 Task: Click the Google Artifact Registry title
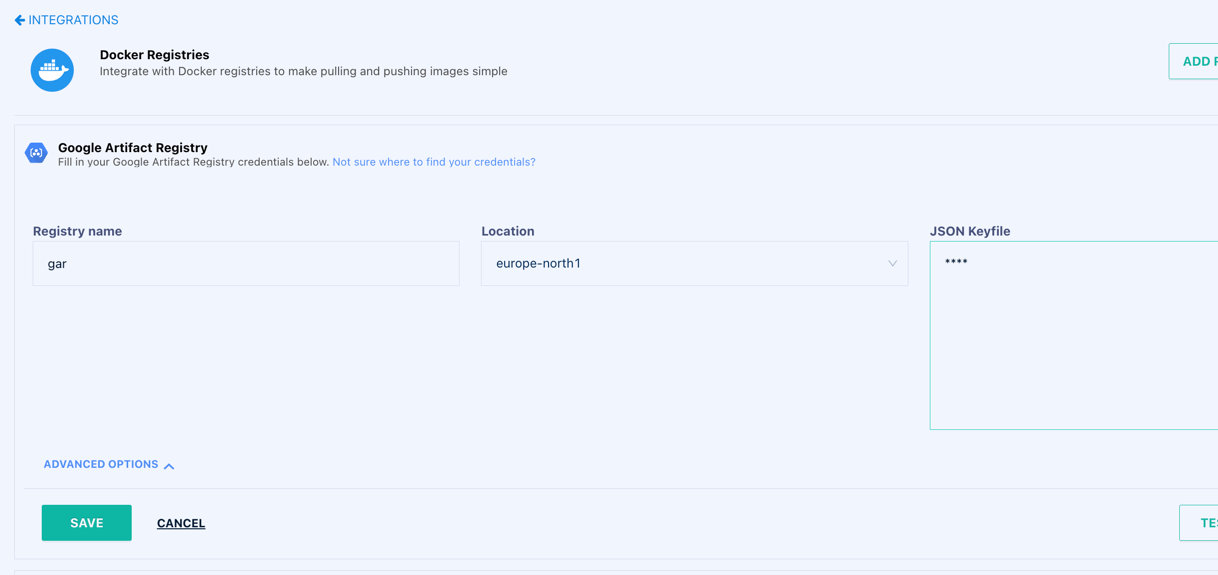pyautogui.click(x=133, y=147)
